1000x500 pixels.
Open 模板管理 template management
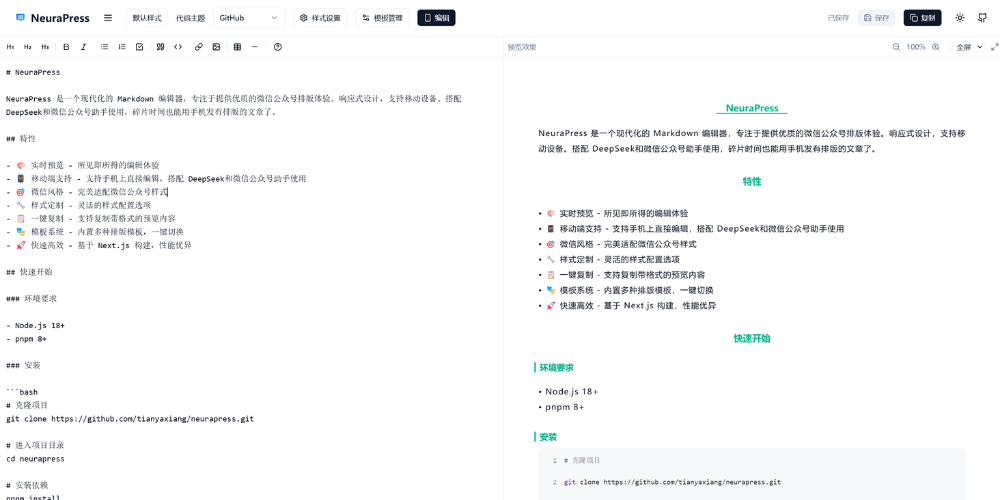382,18
